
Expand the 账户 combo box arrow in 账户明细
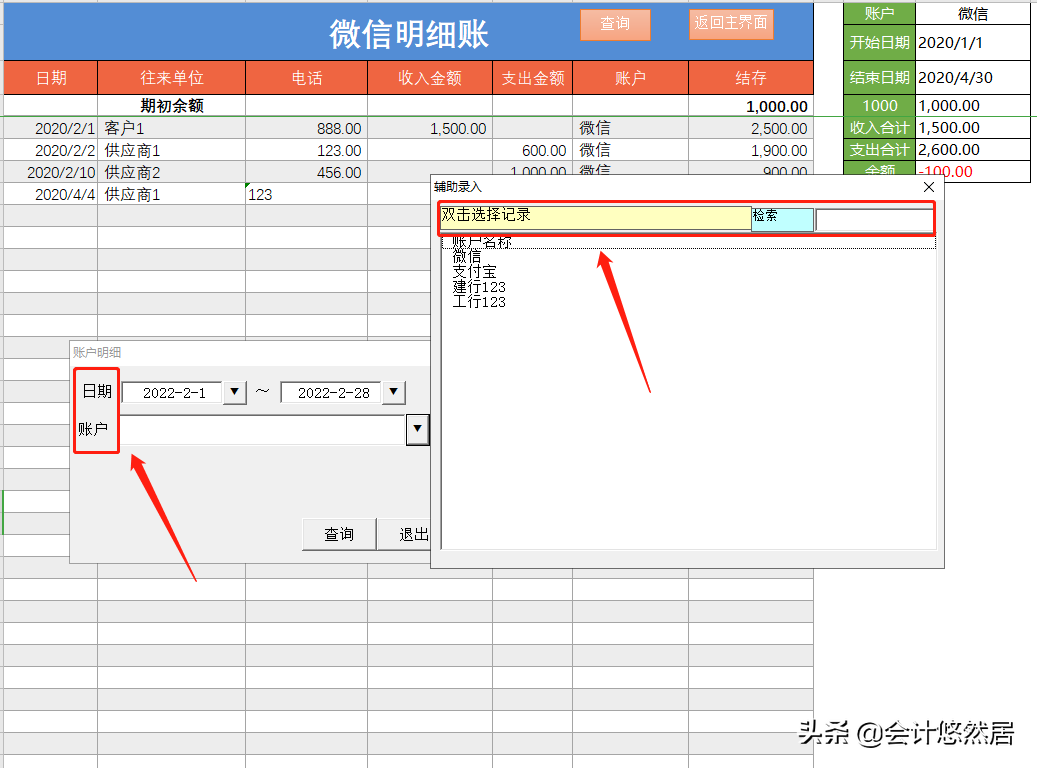pyautogui.click(x=417, y=430)
